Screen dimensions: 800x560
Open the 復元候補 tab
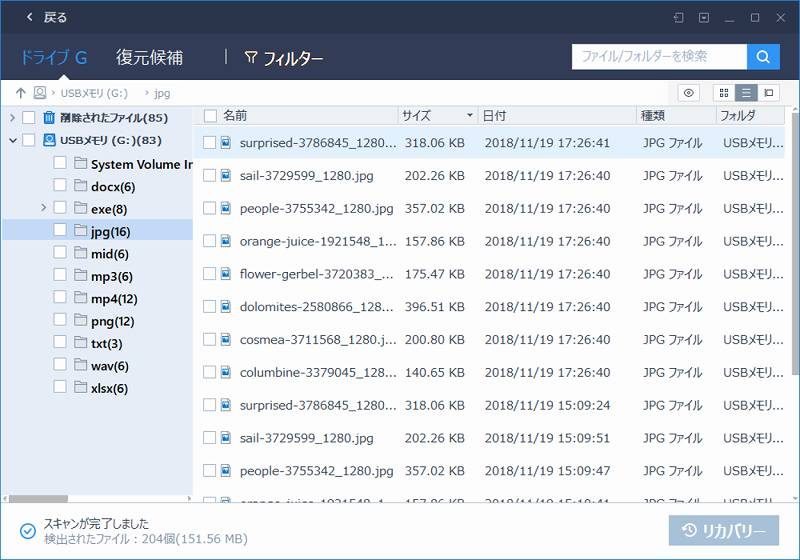[x=149, y=57]
